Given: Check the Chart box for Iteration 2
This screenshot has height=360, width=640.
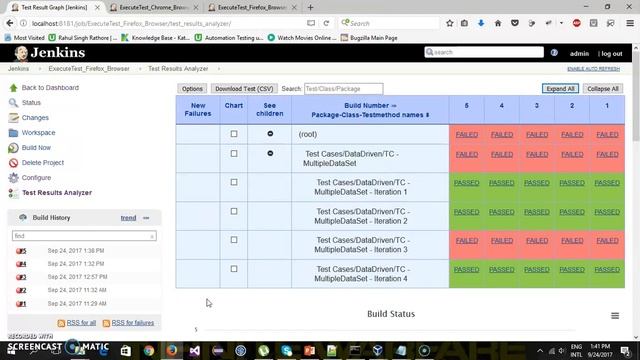Looking at the screenshot, I should 234,211.
